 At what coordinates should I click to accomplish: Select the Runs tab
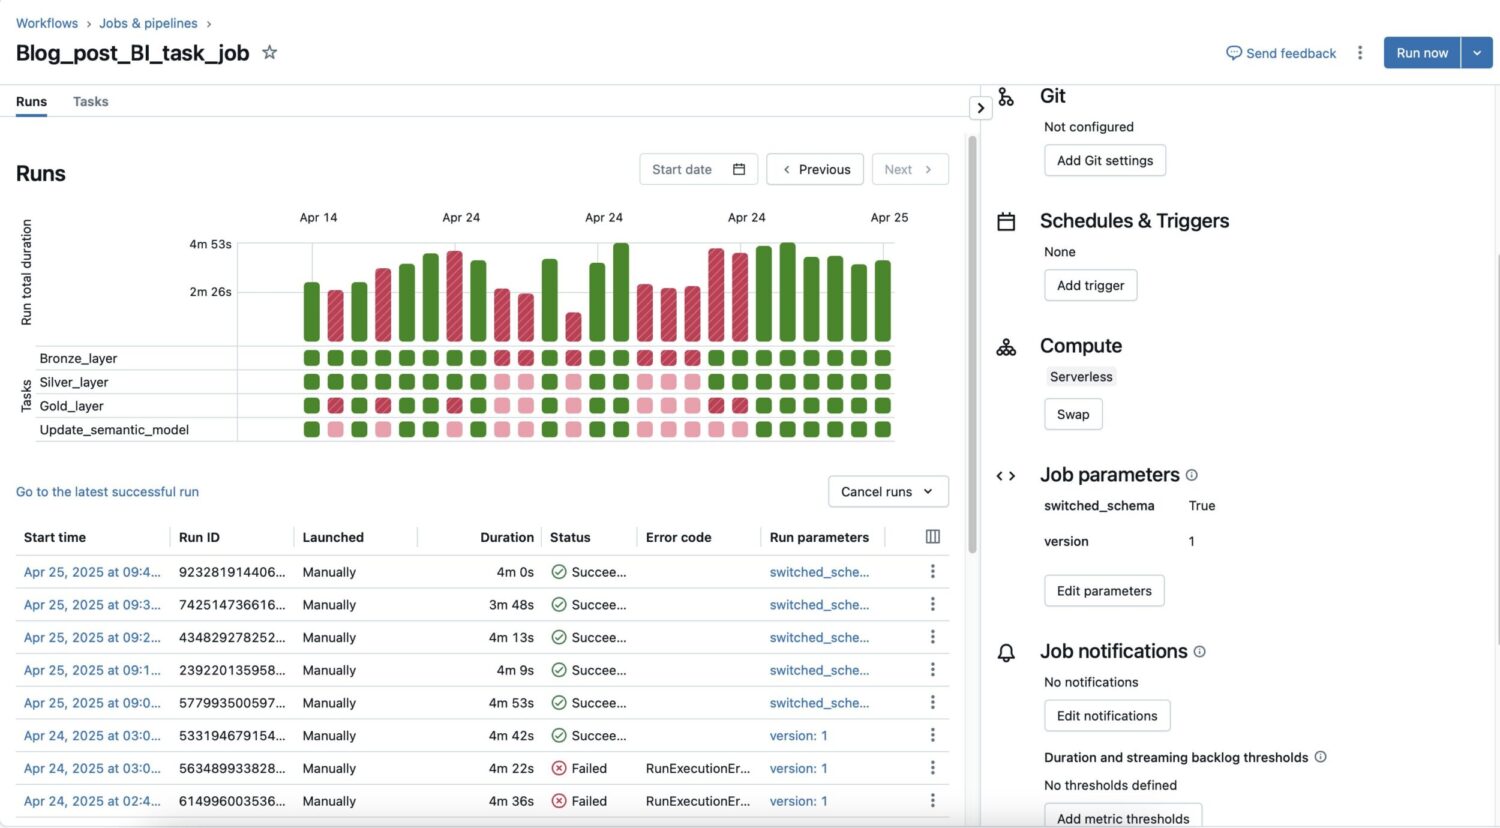(31, 101)
